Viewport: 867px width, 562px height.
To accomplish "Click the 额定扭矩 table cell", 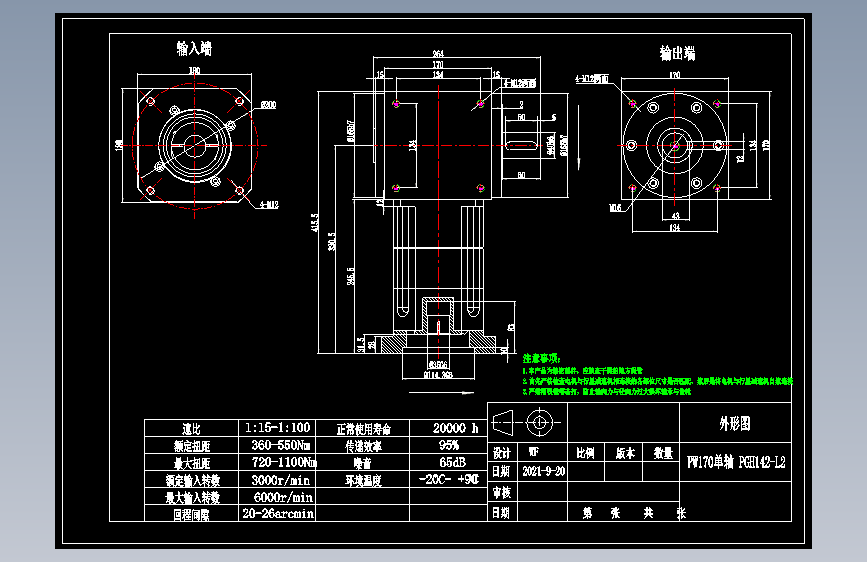I will point(192,446).
